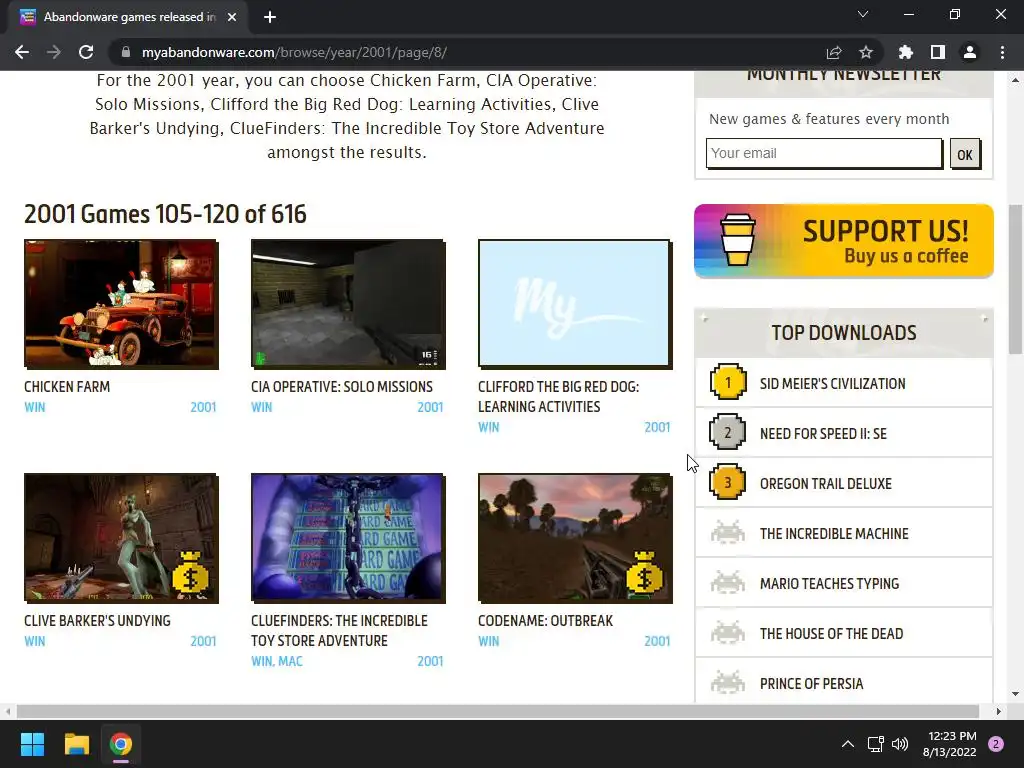The image size is (1024, 768).
Task: Open File Explorer from taskbar
Action: coord(76,744)
